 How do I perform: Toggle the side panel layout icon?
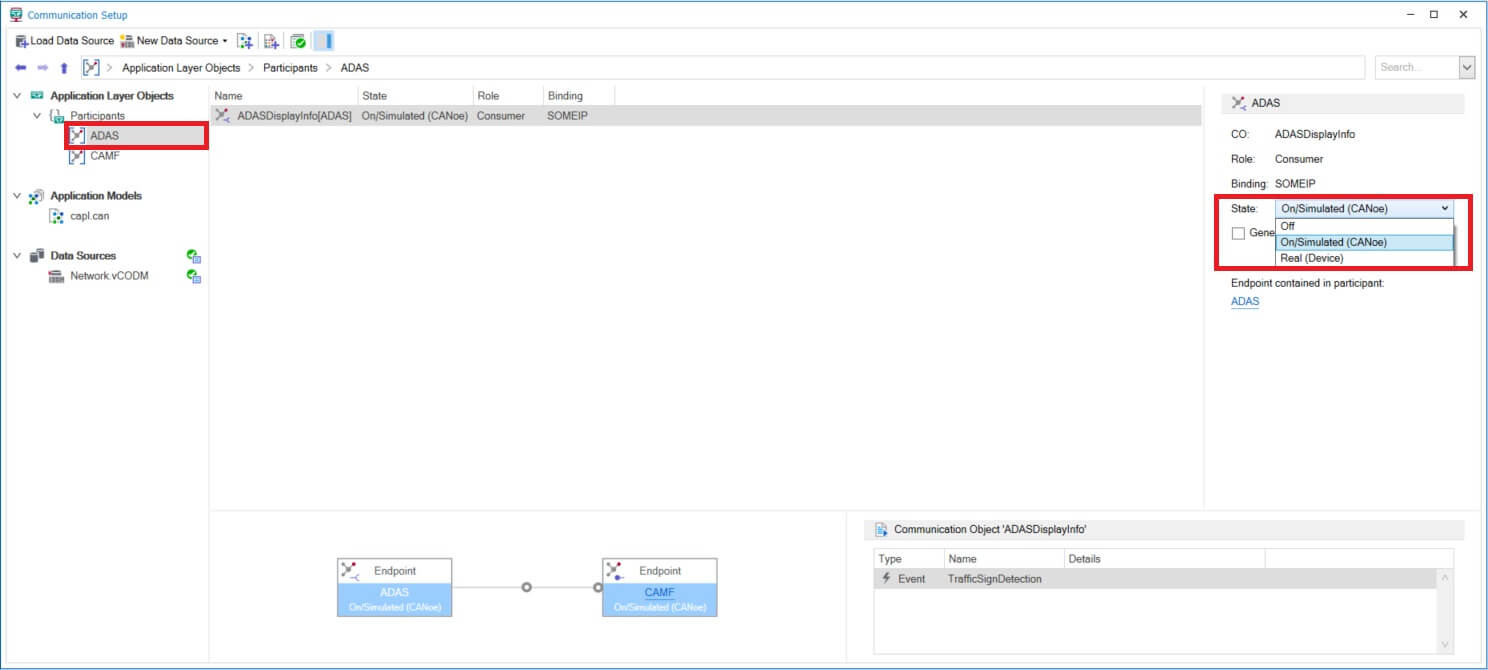[x=324, y=41]
